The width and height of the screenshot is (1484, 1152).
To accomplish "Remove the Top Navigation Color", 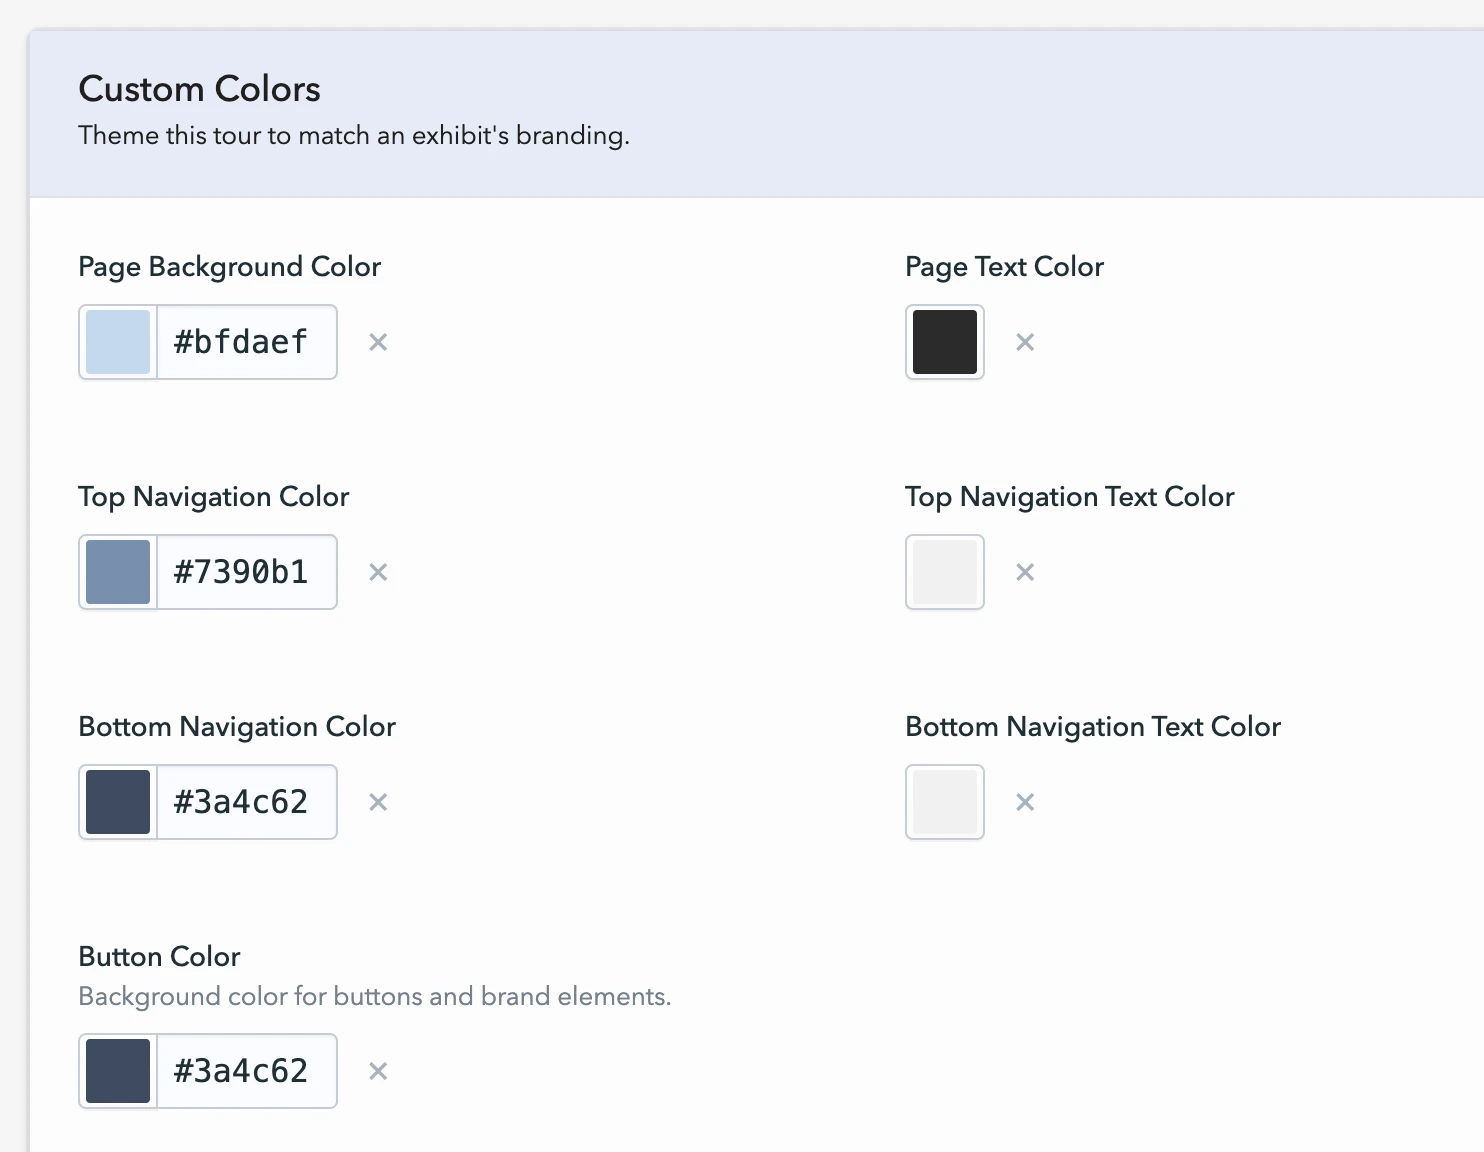I will [378, 572].
